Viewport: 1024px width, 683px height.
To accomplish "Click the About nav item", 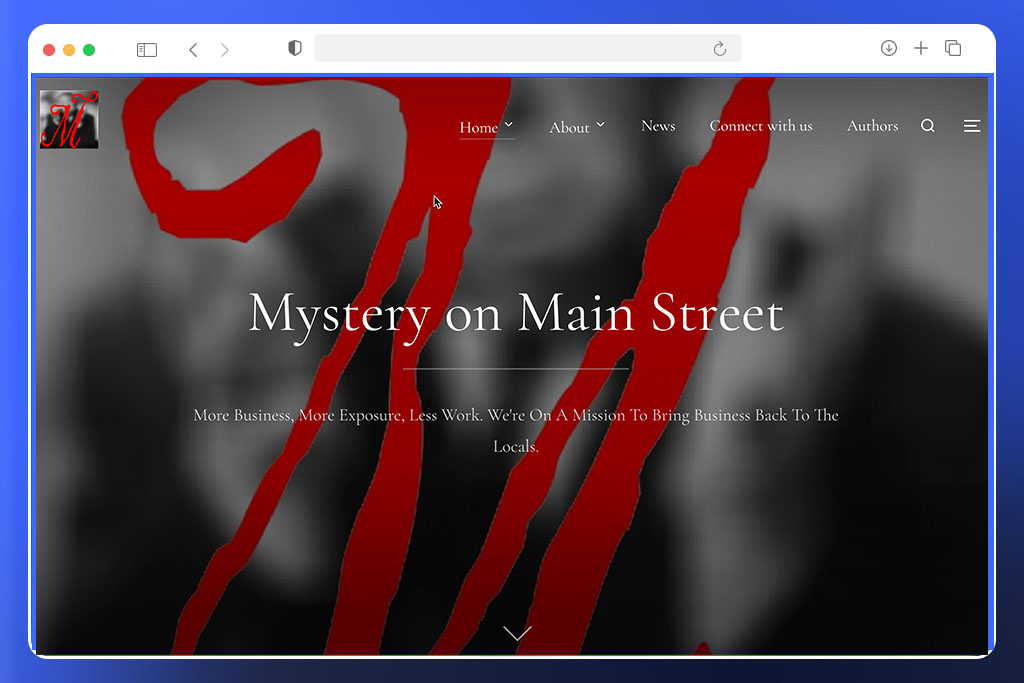I will 568,127.
